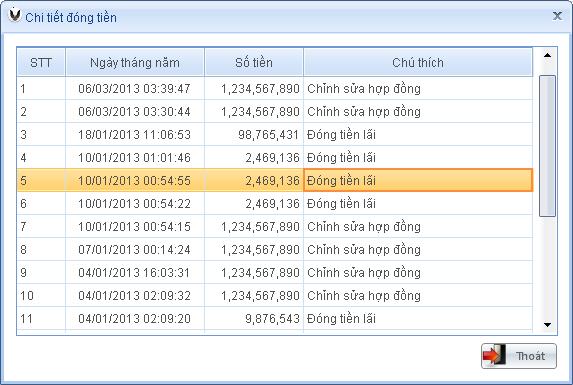Sort by the STT column header
The height and width of the screenshot is (385, 573).
click(x=41, y=62)
